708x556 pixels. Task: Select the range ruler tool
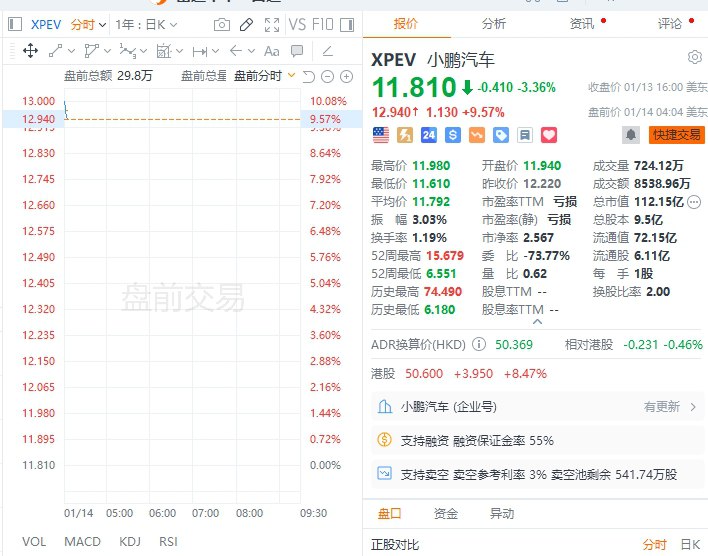(x=200, y=51)
